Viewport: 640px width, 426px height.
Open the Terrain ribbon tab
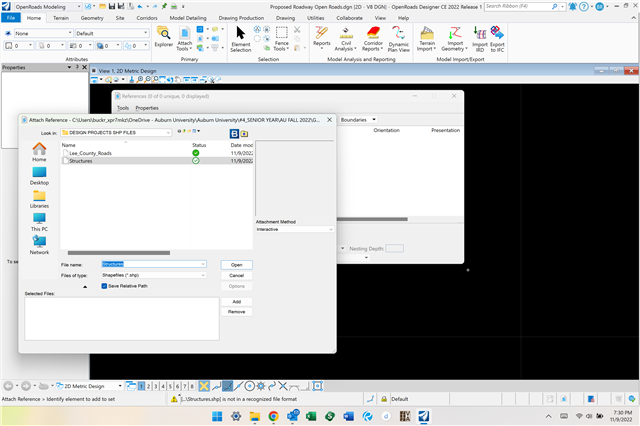tap(60, 18)
